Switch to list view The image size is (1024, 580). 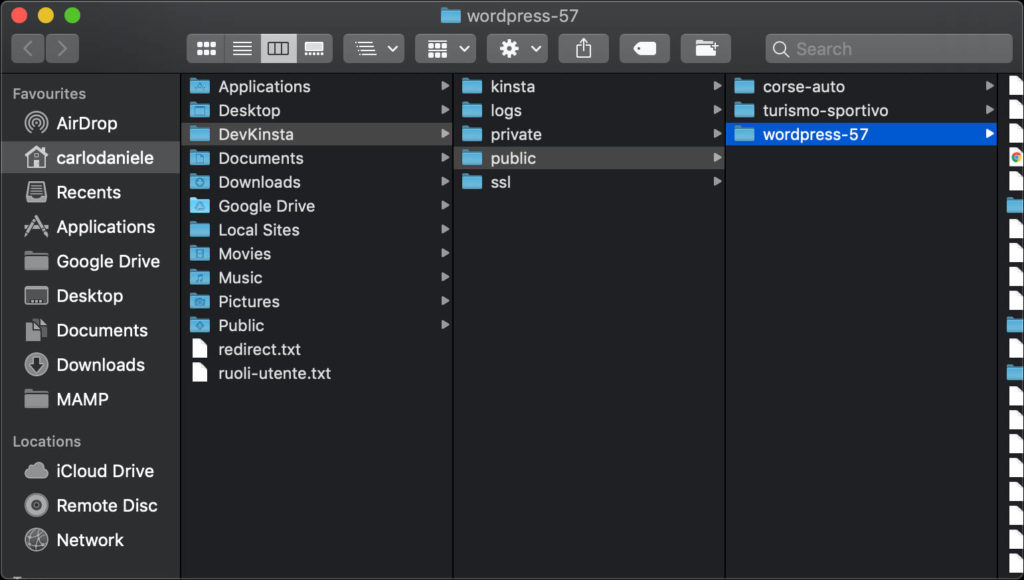click(242, 48)
